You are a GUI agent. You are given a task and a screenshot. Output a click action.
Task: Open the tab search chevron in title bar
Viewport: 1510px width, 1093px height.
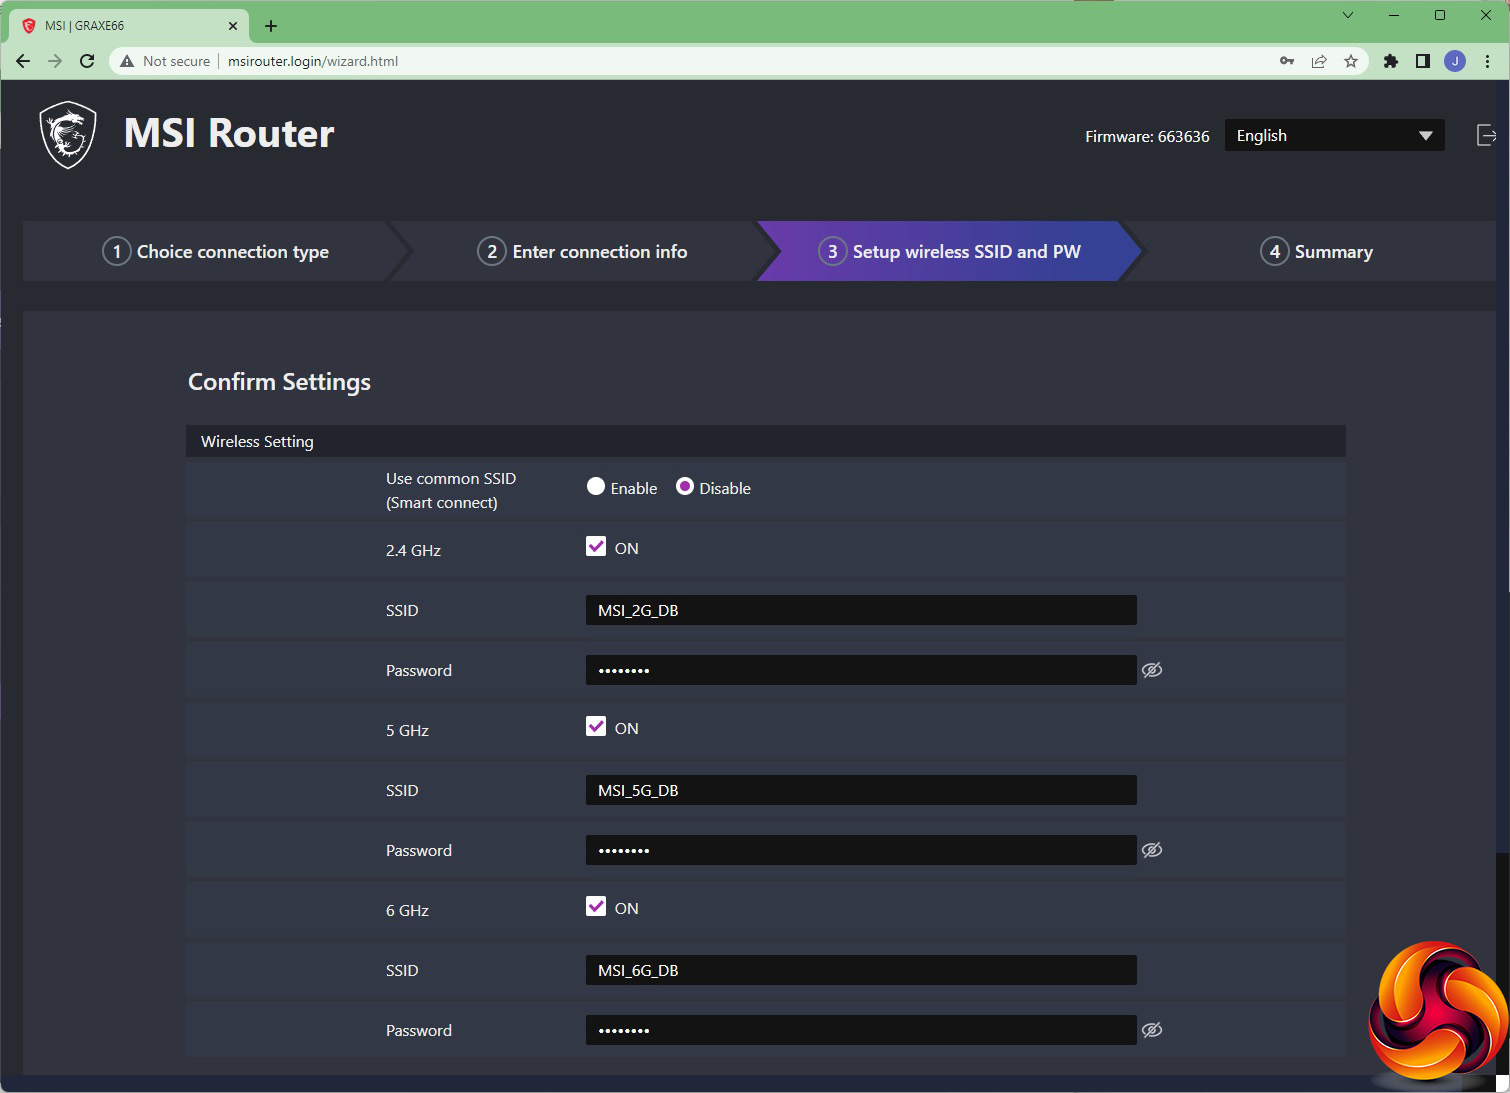pos(1347,15)
